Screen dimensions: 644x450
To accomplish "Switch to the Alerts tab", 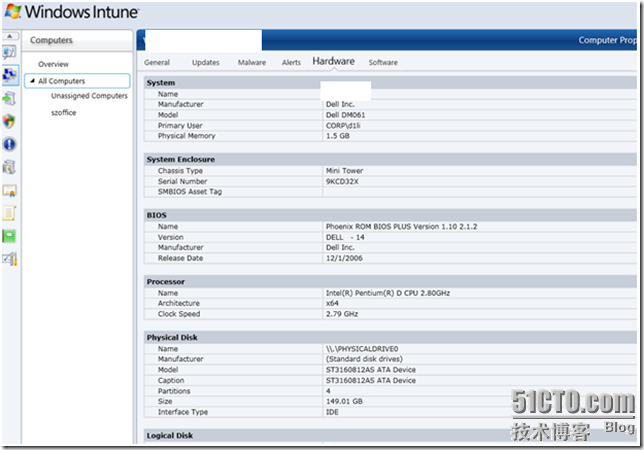I will click(291, 62).
